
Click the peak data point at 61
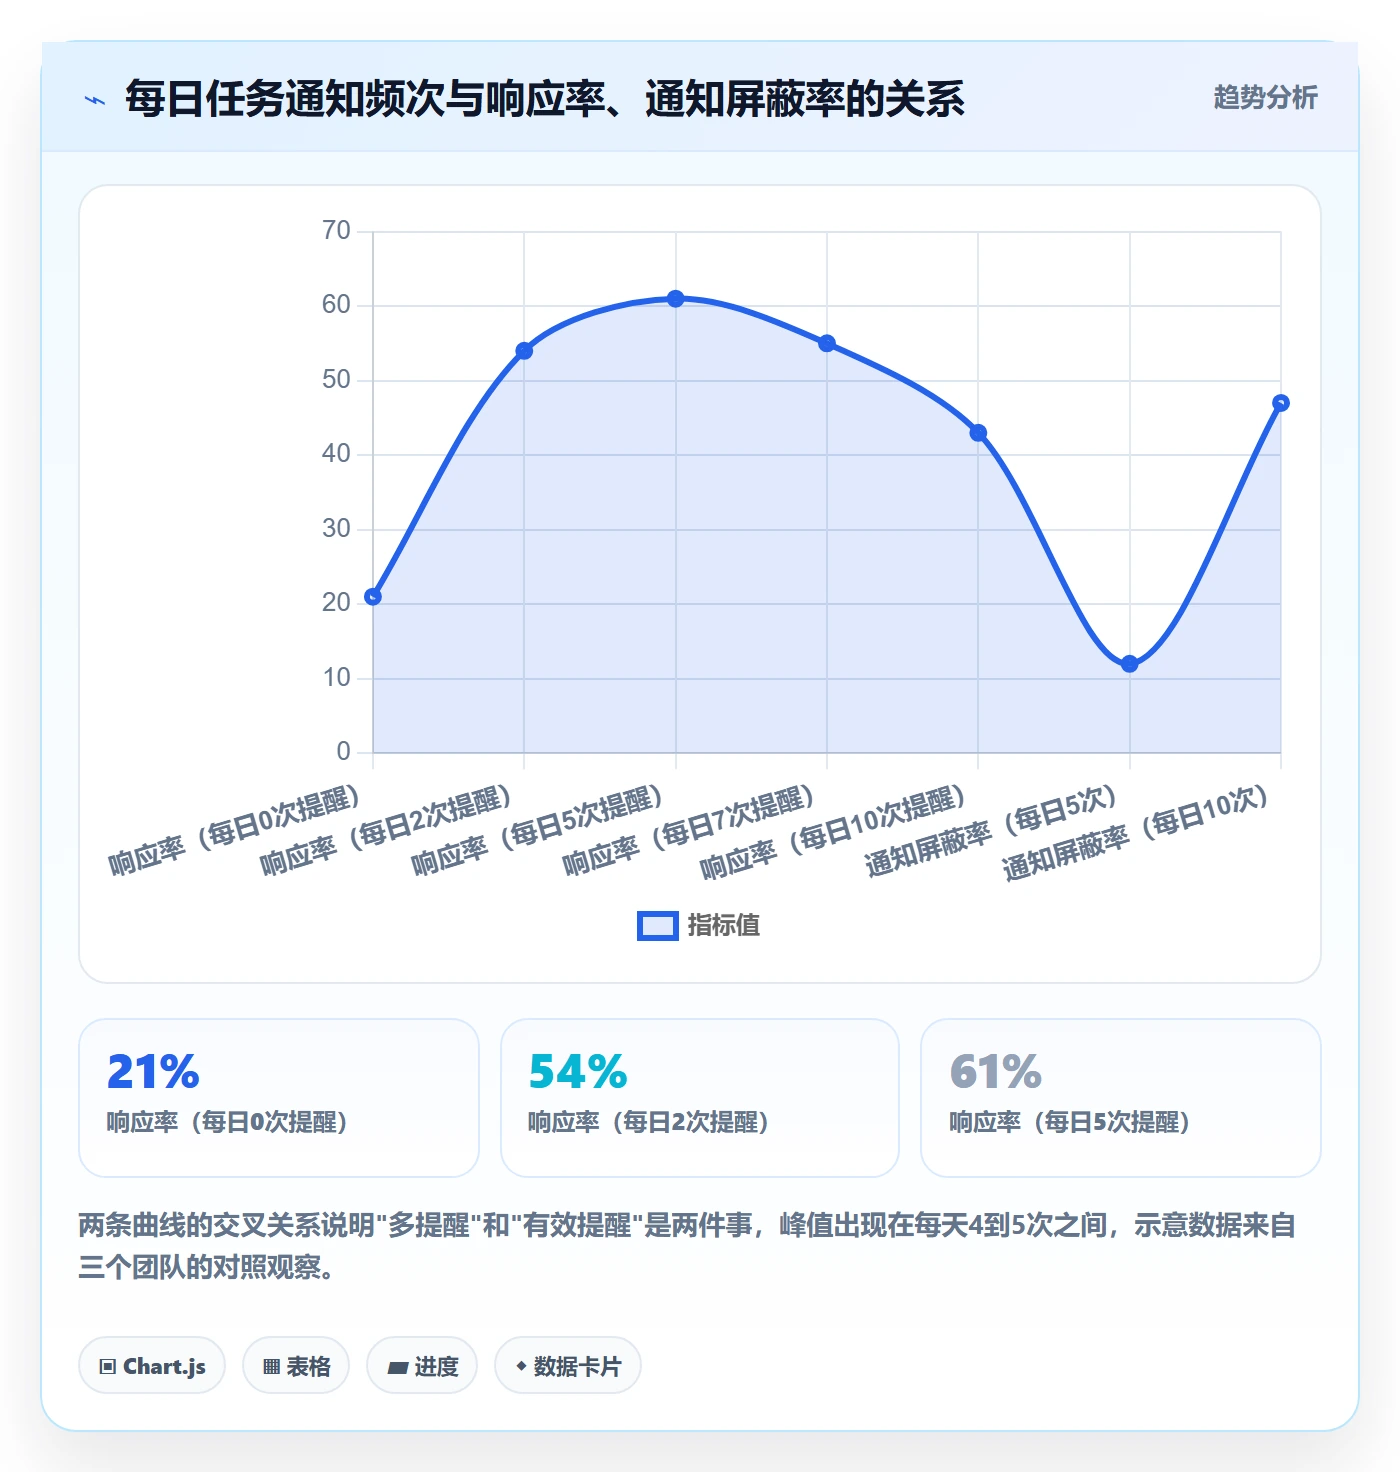click(x=676, y=299)
